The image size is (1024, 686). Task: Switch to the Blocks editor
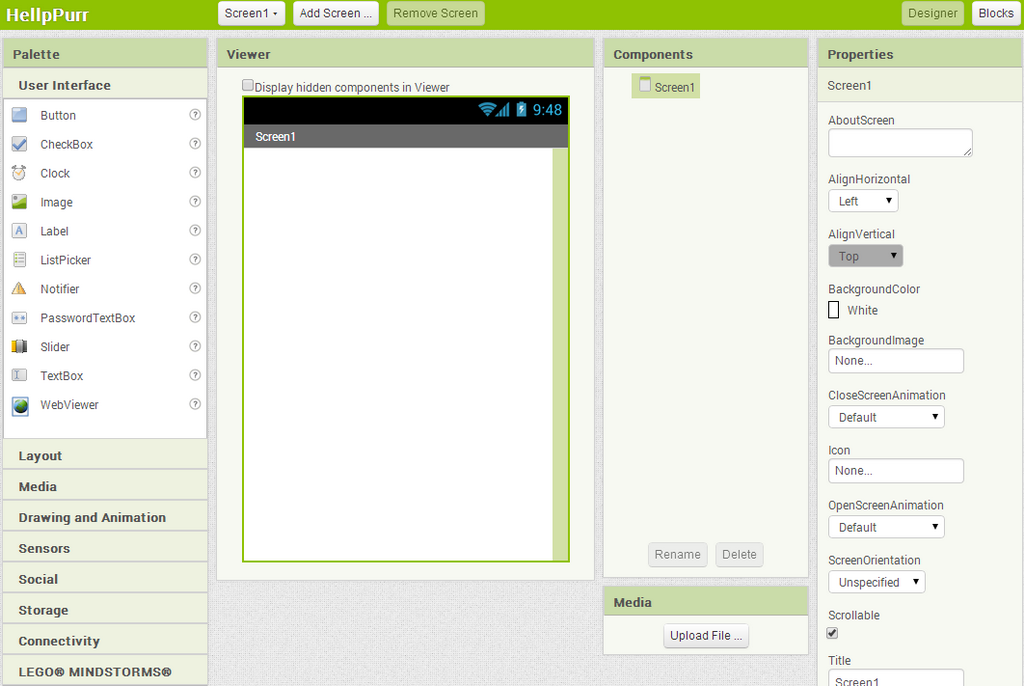point(996,13)
